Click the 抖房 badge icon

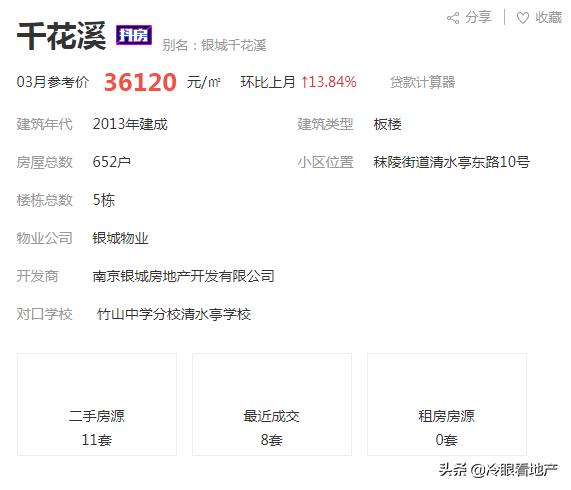(134, 35)
